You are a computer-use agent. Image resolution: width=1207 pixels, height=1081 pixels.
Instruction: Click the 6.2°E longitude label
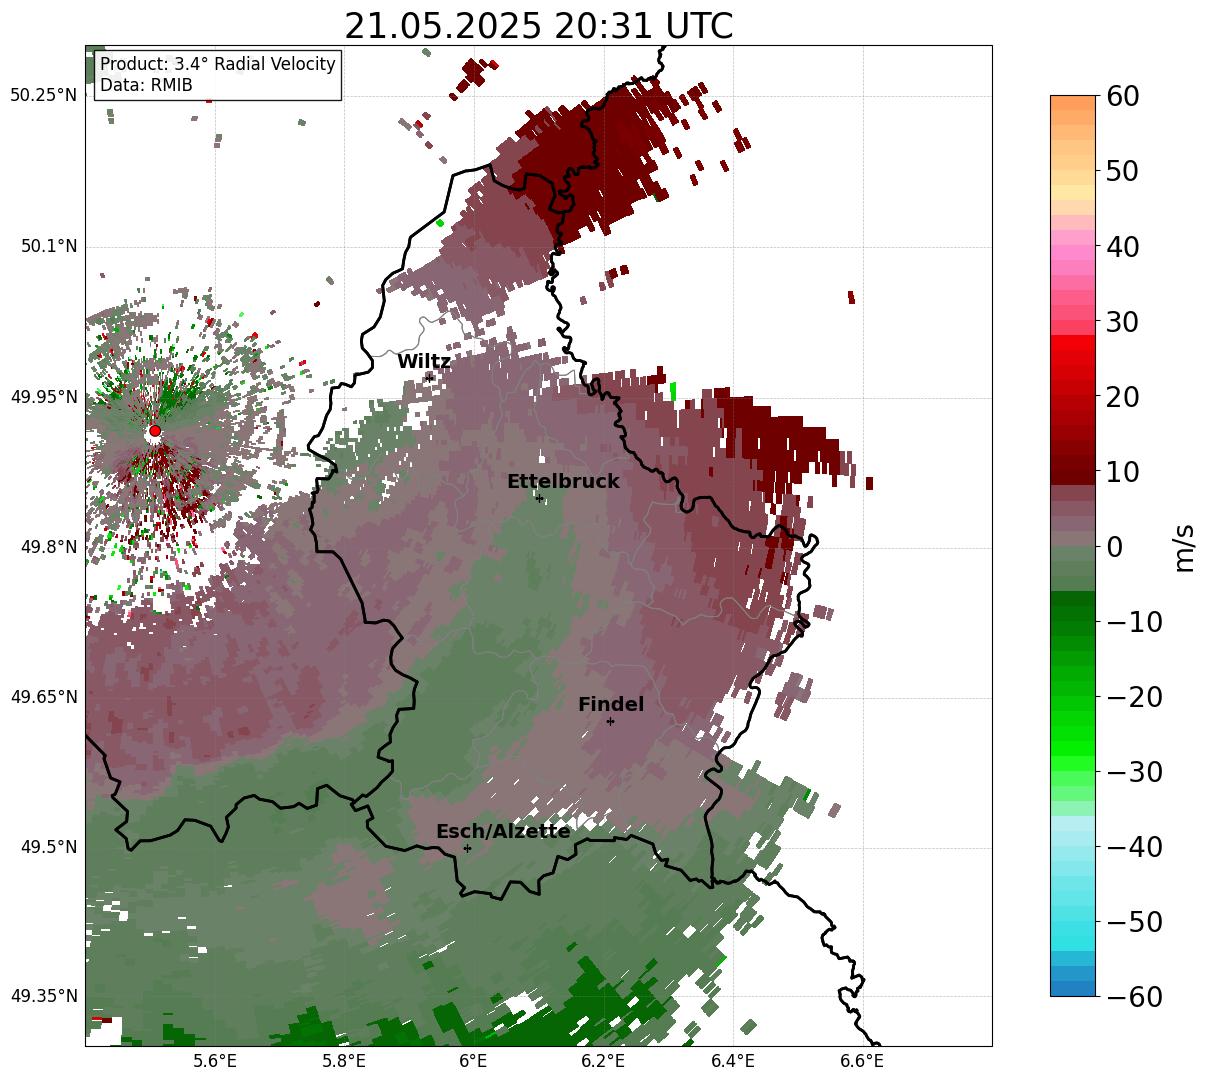click(603, 1060)
